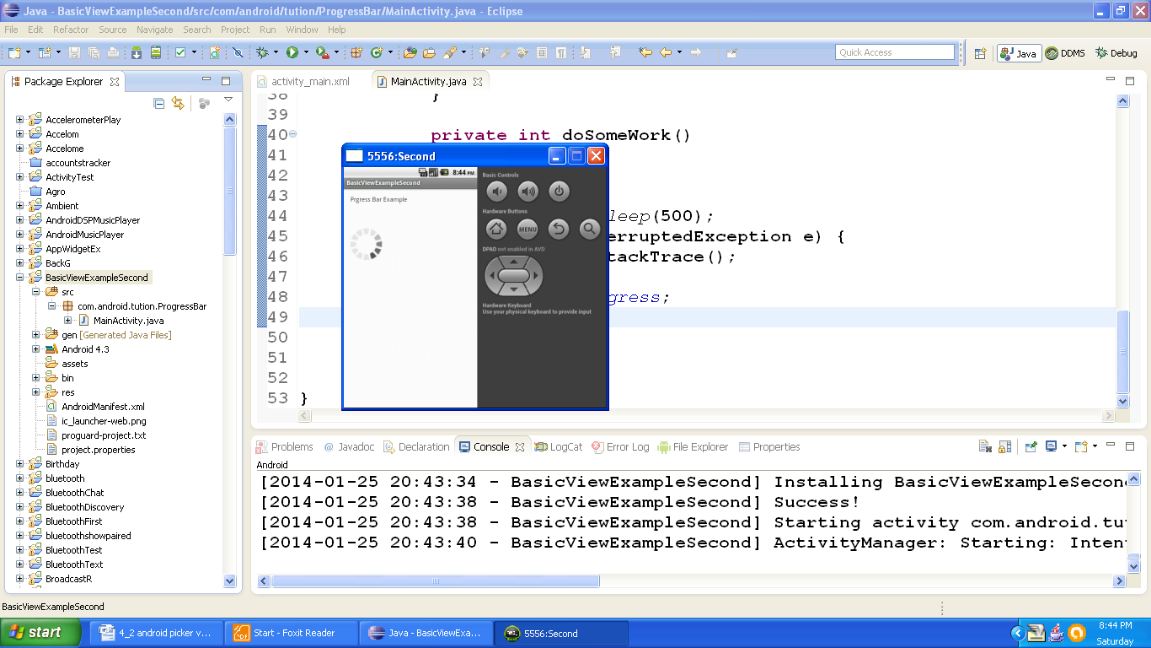1151x648 pixels.
Task: Expand the AccelerometerPlay project
Action: pos(20,119)
